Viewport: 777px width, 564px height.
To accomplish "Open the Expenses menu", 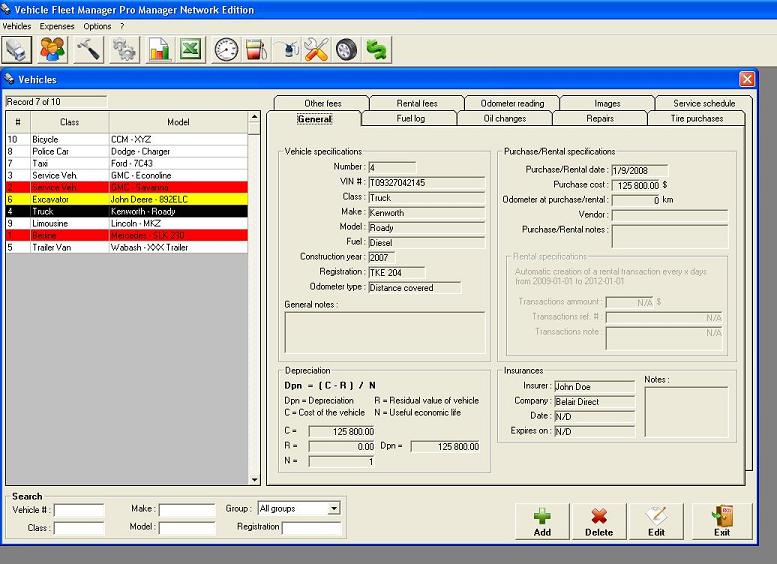I will pos(57,26).
